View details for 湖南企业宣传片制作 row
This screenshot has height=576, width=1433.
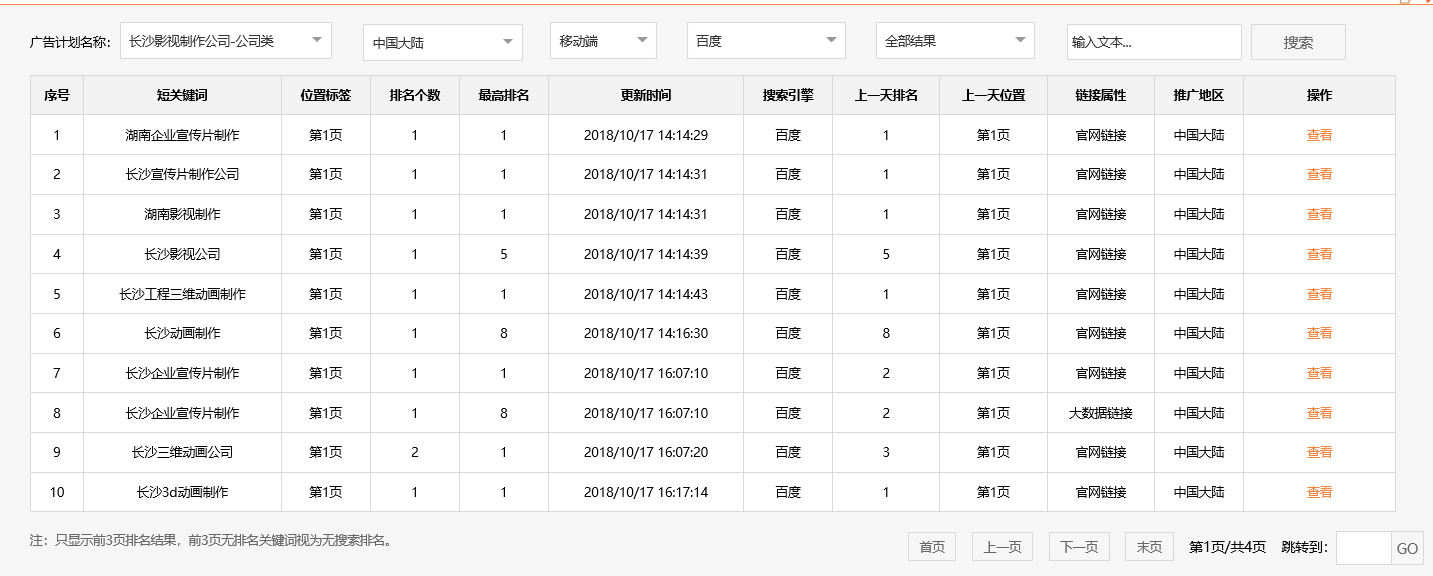click(1319, 135)
